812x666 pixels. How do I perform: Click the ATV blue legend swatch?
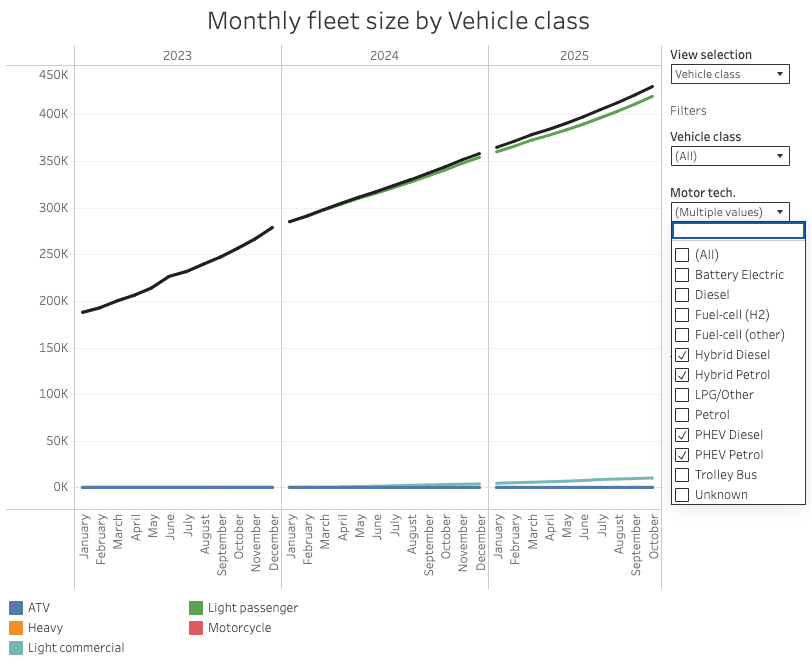(x=15, y=608)
